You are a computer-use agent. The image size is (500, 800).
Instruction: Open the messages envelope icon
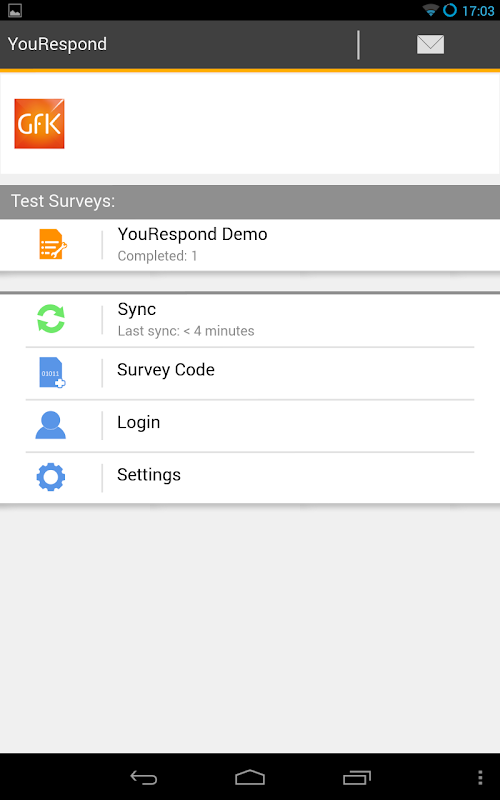click(430, 44)
